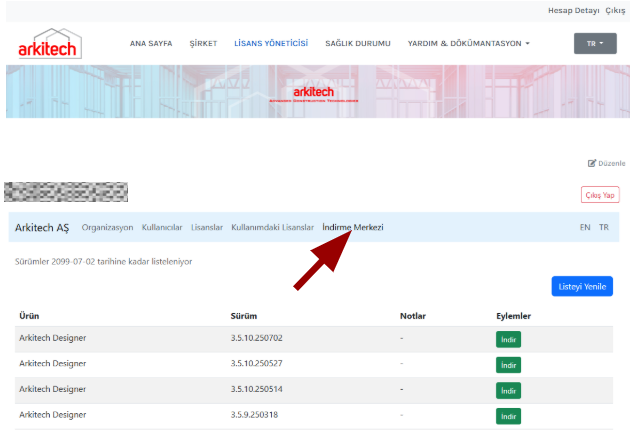
Task: Click the Listeyi Yenile button
Action: [x=582, y=287]
